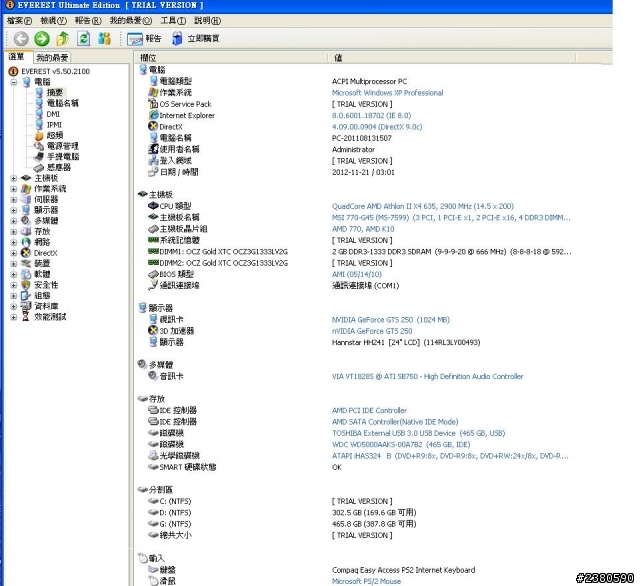Screen dimensions: 640x586
Task: Select IPMI in the tree
Action: coord(54,124)
